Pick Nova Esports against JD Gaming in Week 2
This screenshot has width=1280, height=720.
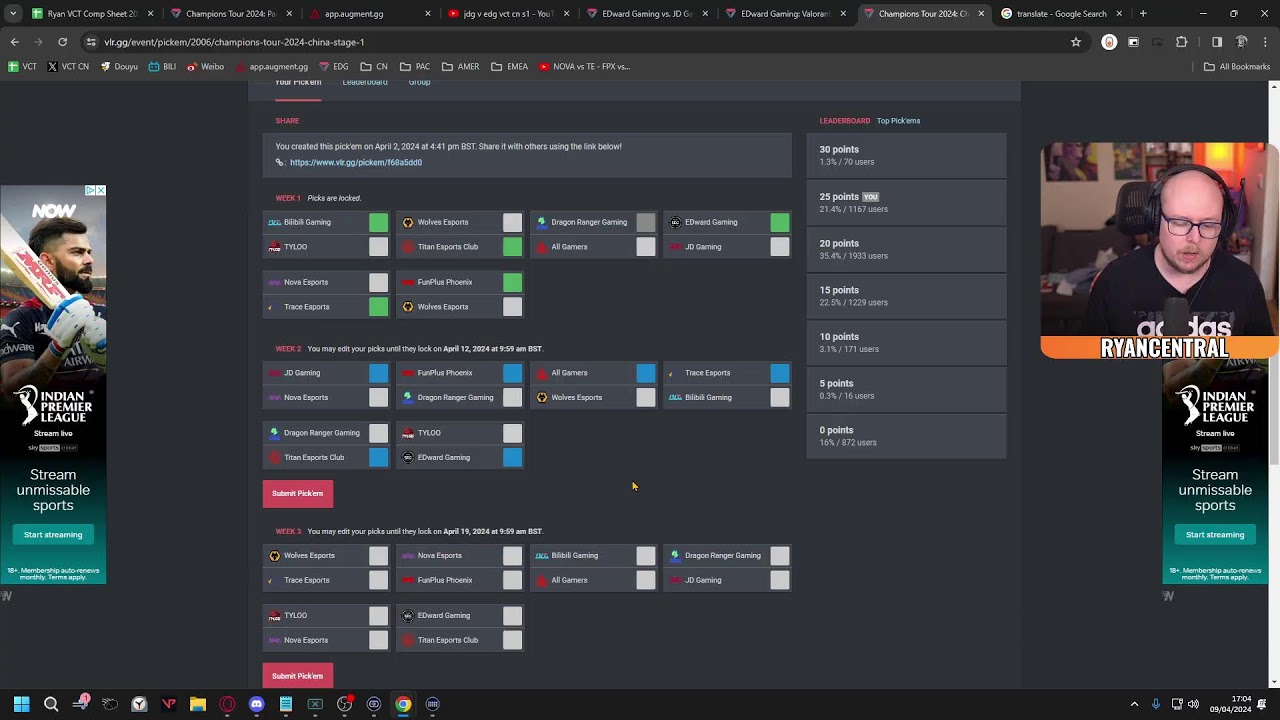click(x=378, y=398)
